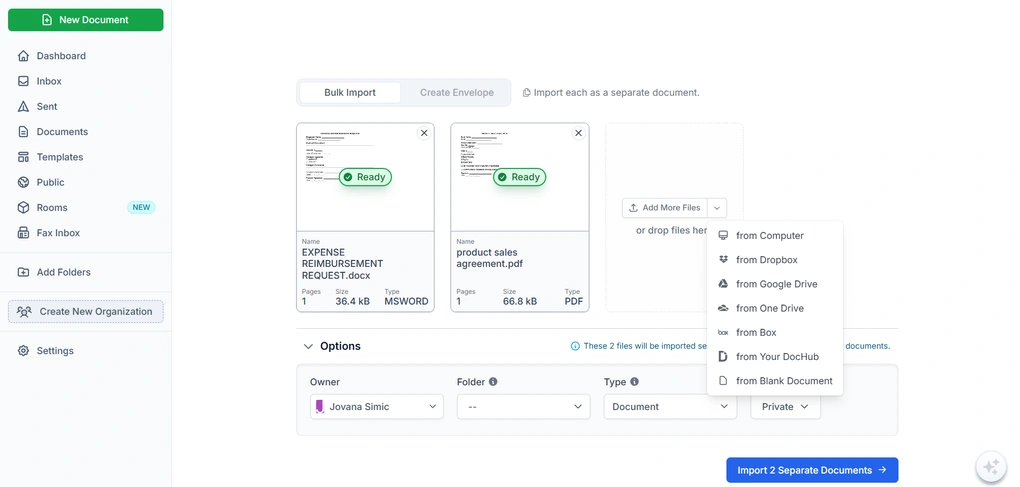Viewport: 1020px width, 487px height.
Task: Click the EXPENSE REIMBURSEMENT REQUEST.docx file name
Action: point(342,264)
